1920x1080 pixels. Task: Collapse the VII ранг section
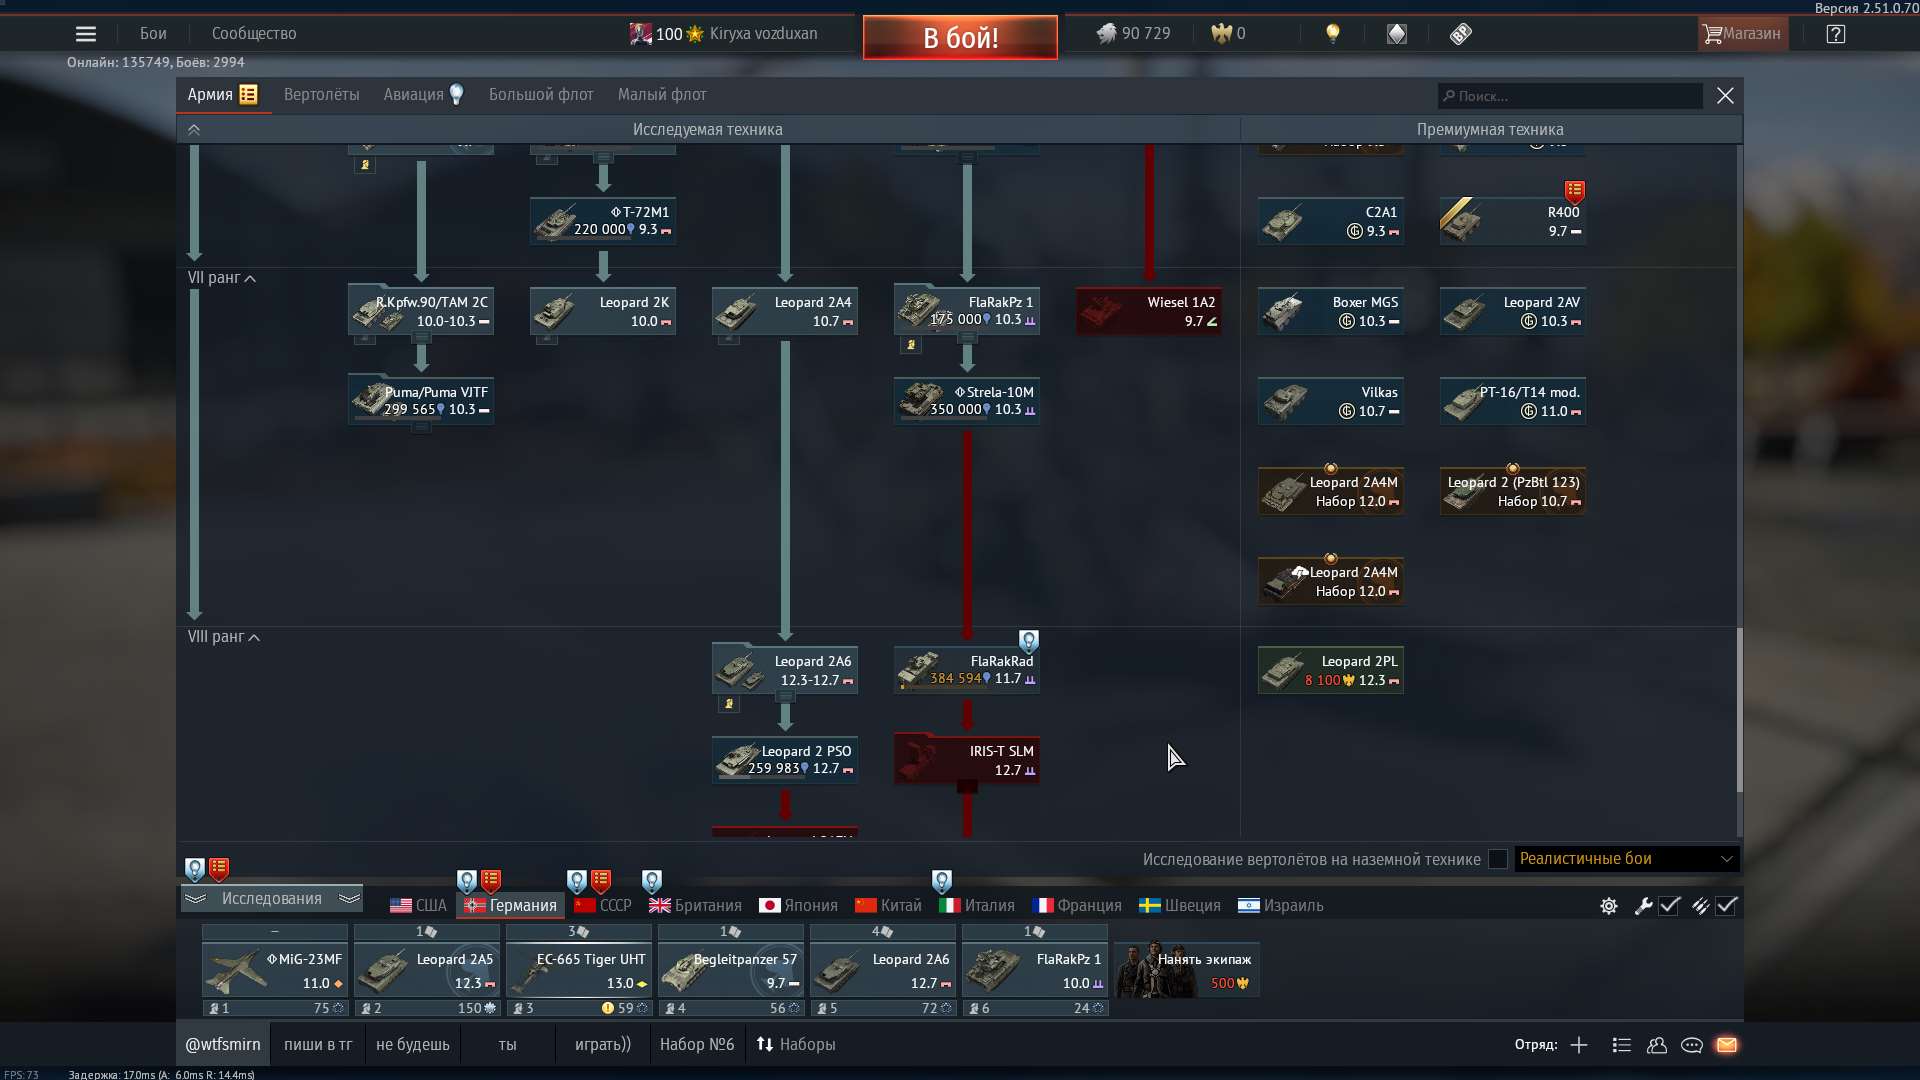pyautogui.click(x=222, y=278)
